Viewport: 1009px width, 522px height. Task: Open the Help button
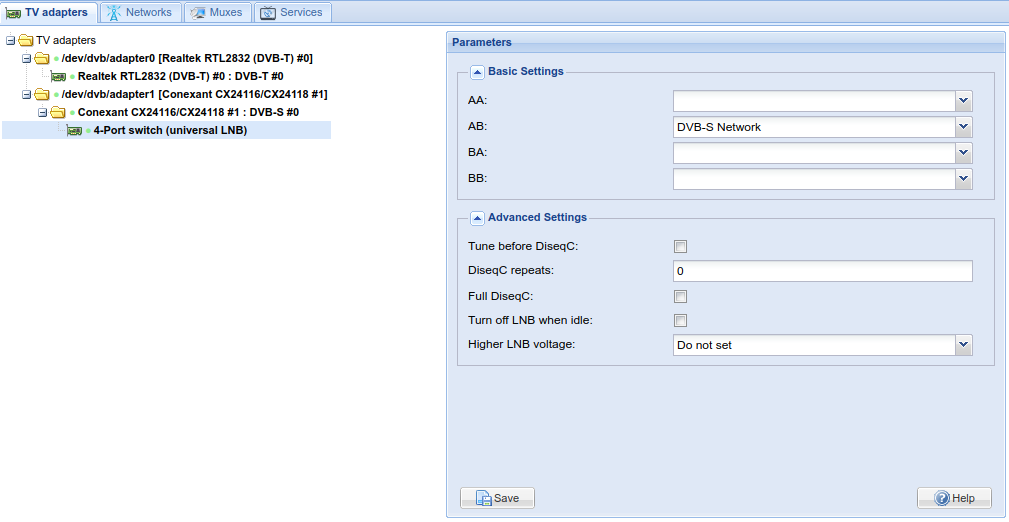(954, 498)
